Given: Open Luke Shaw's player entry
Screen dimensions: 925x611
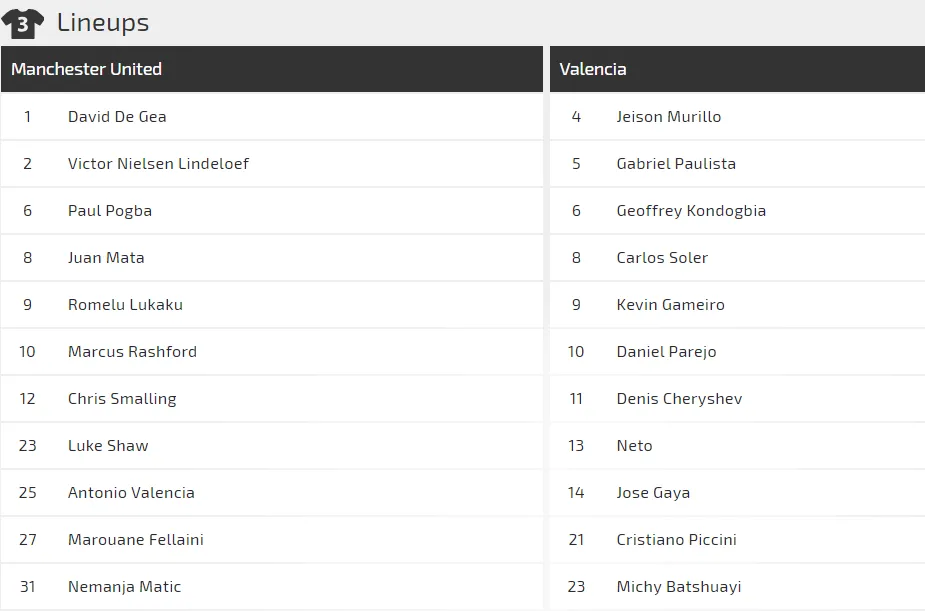Looking at the screenshot, I should (108, 446).
